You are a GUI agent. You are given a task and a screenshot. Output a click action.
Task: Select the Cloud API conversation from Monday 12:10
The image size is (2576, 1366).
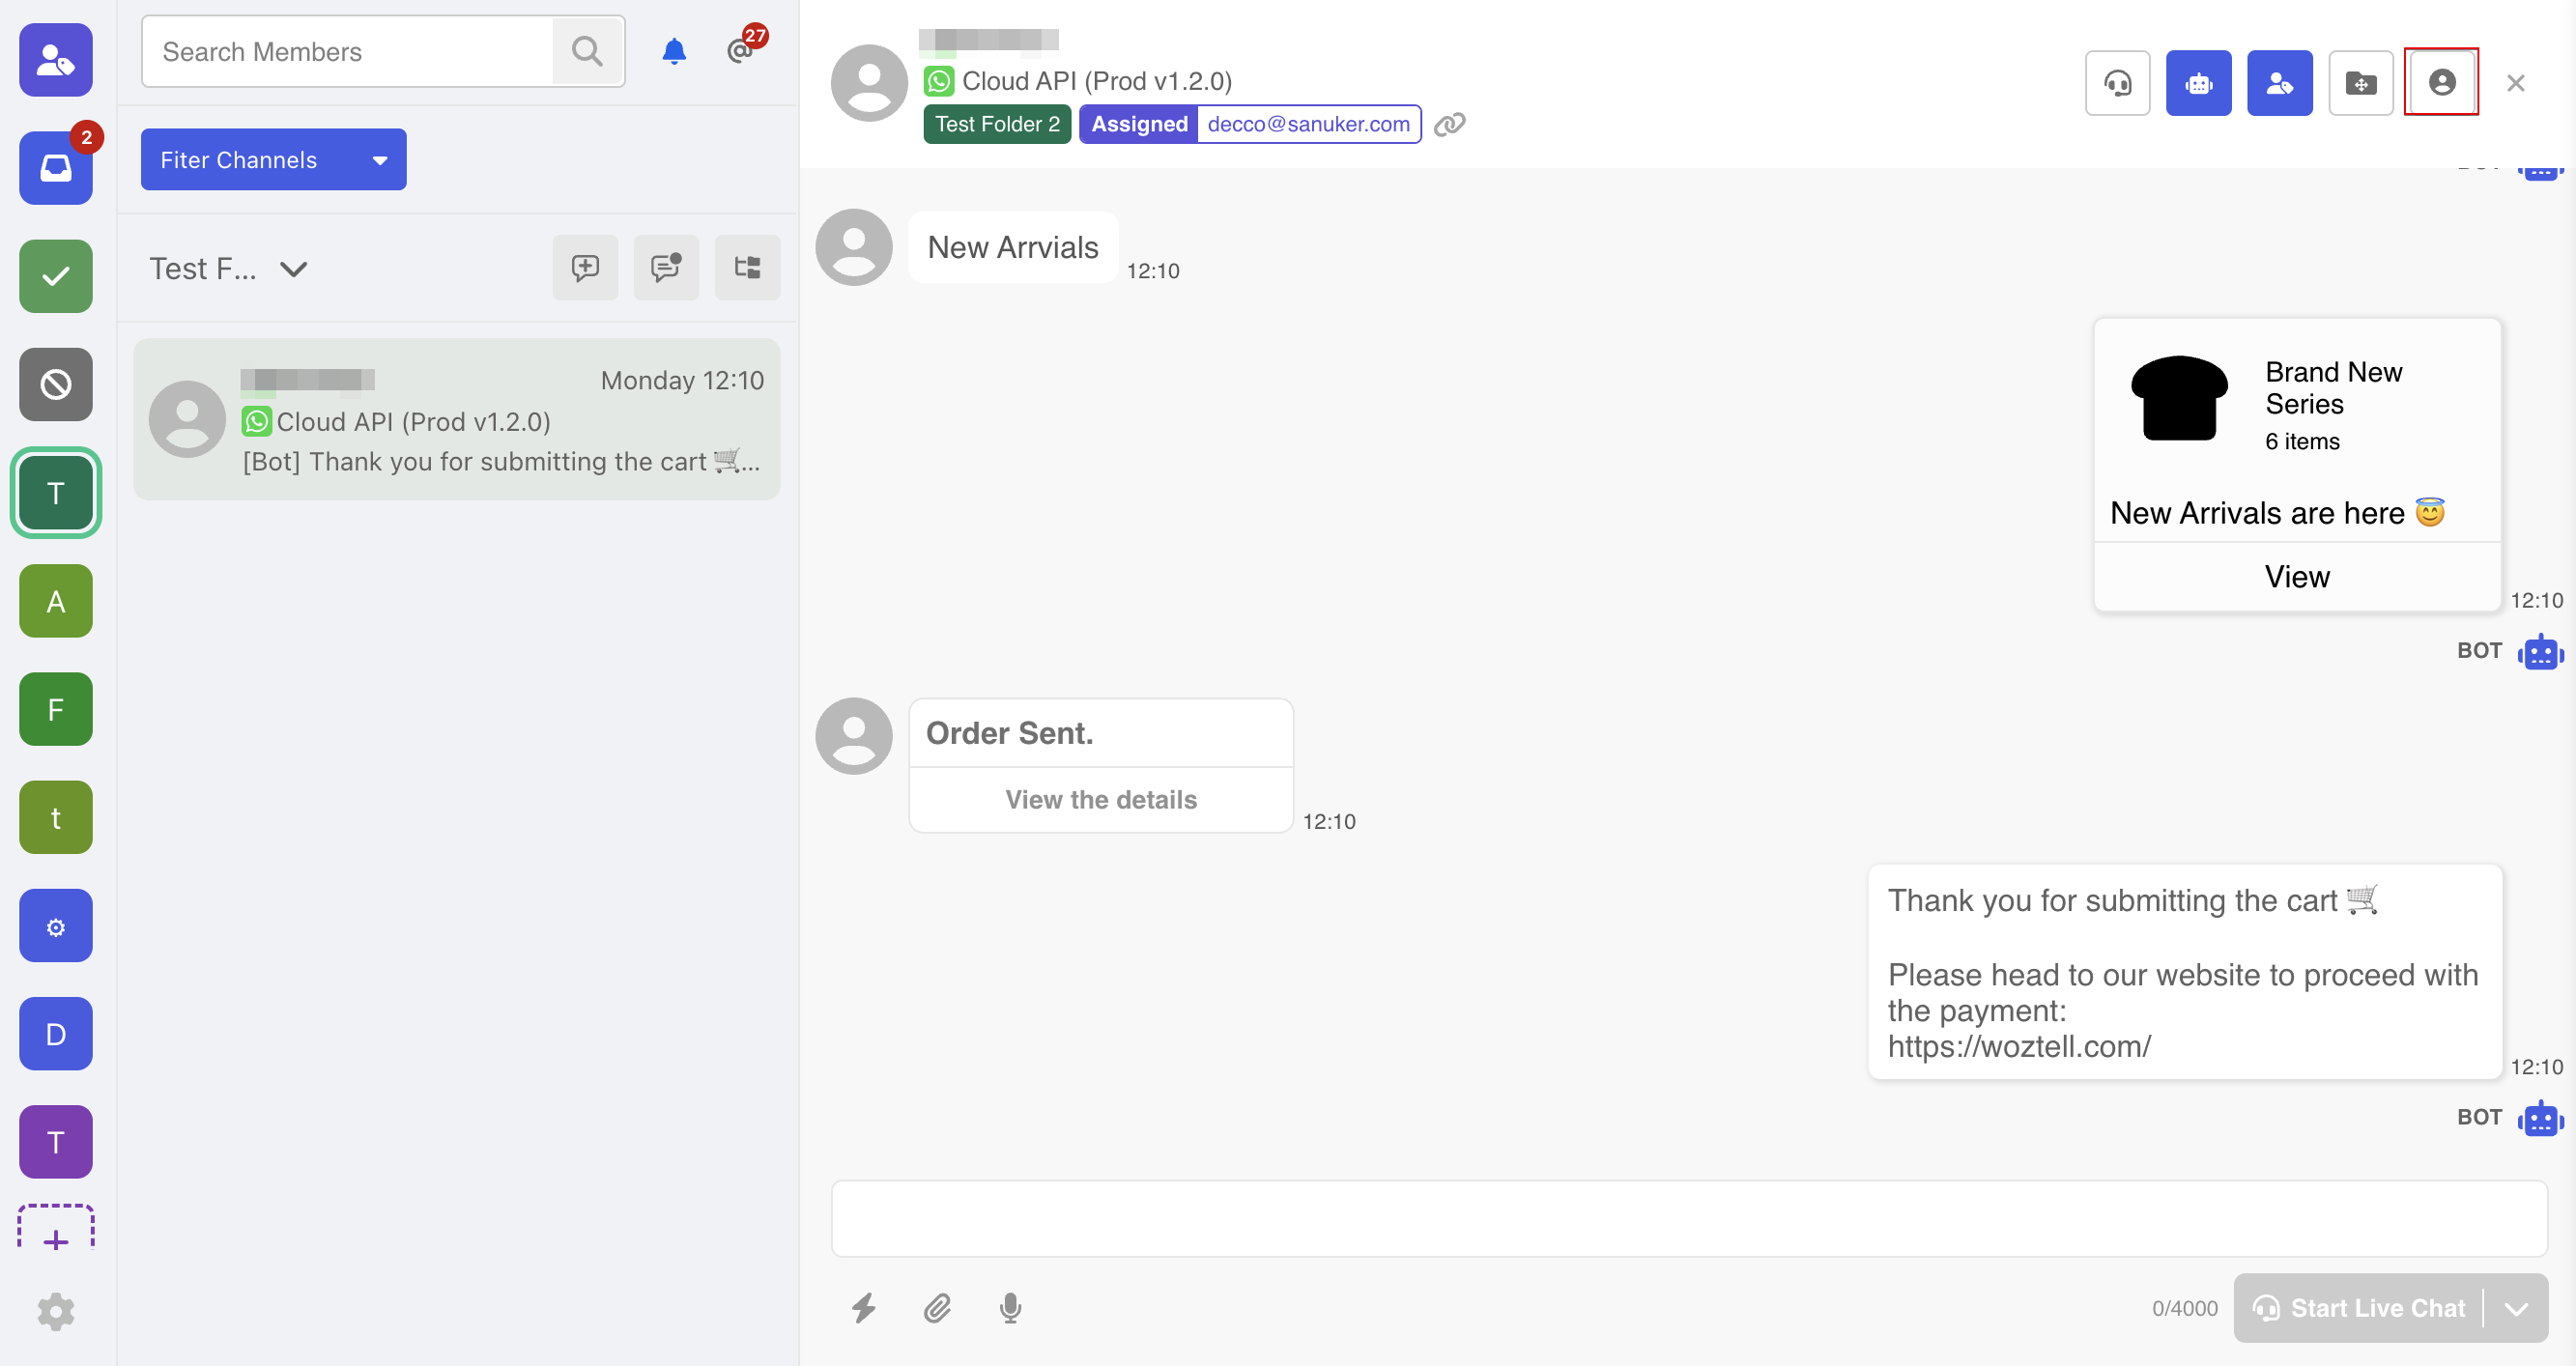(x=456, y=419)
